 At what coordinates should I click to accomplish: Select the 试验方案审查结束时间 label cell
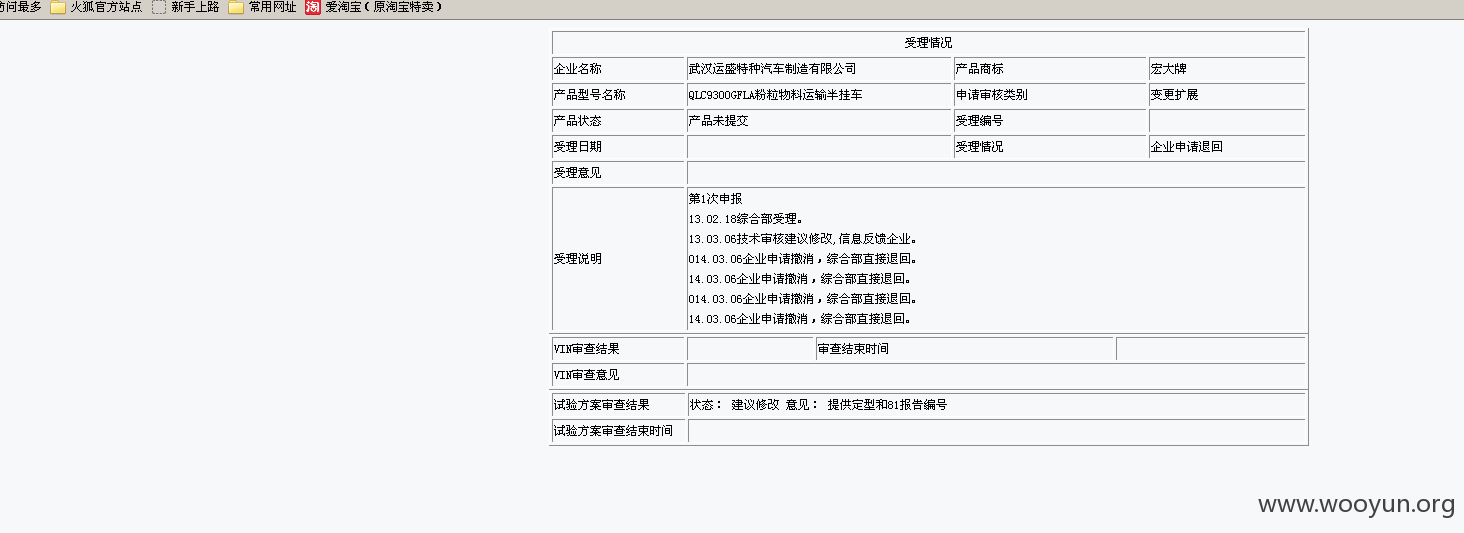(619, 431)
